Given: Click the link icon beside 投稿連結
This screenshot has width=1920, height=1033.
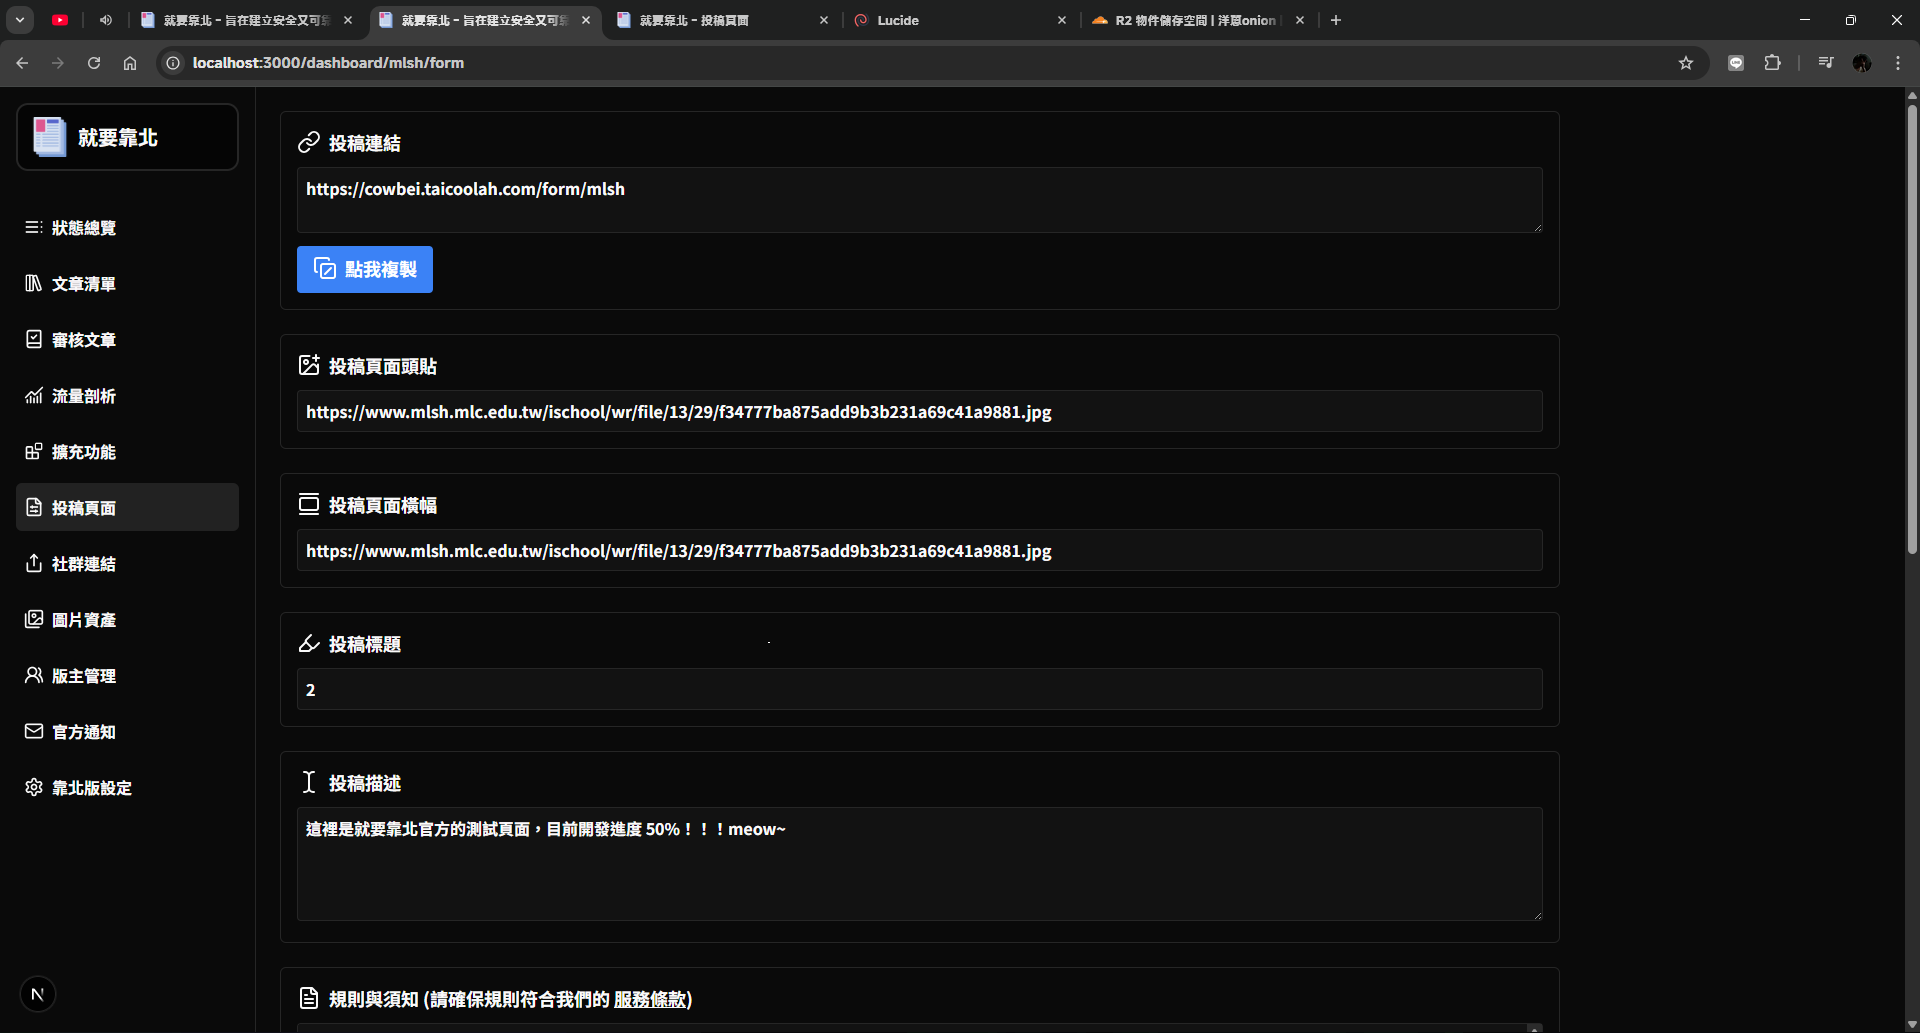Looking at the screenshot, I should (x=309, y=143).
